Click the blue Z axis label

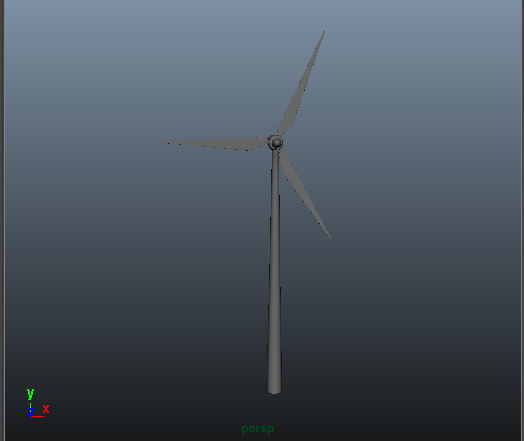[31, 411]
